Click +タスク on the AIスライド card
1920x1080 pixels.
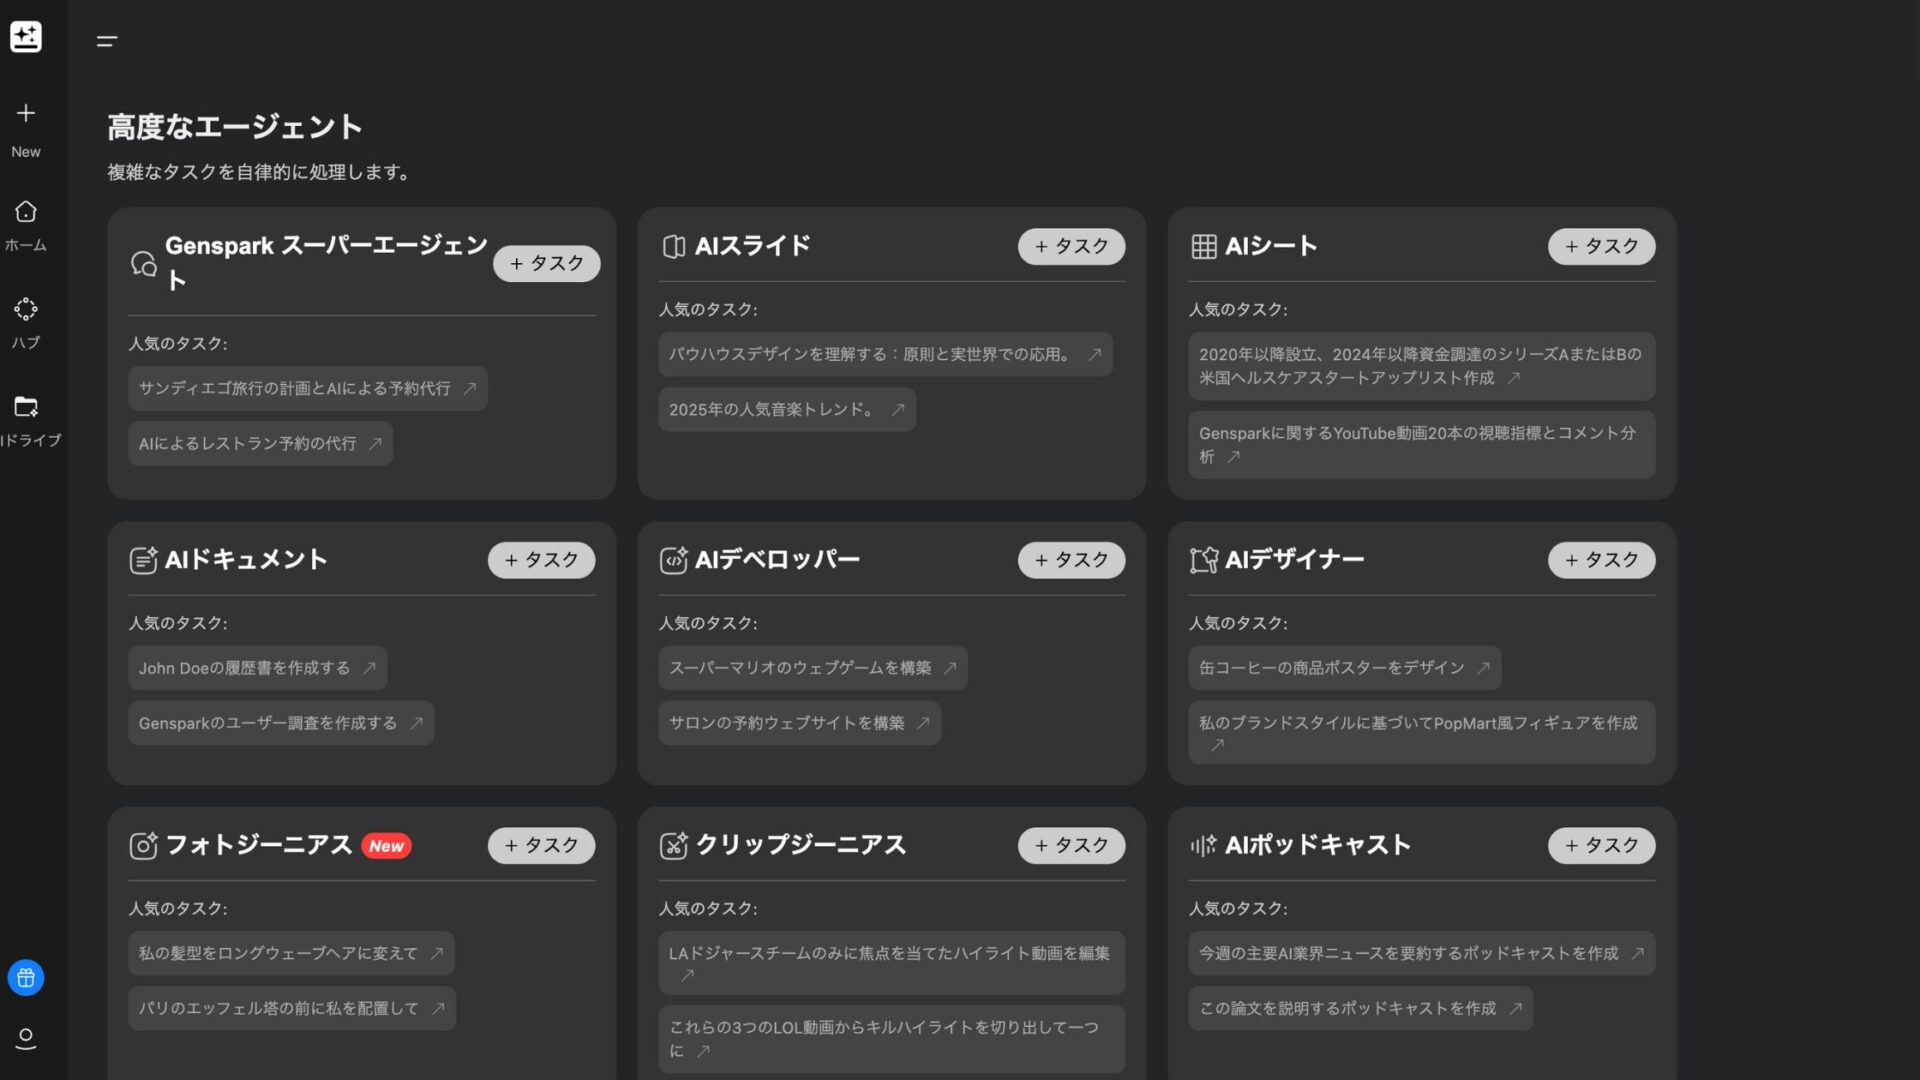click(x=1071, y=246)
